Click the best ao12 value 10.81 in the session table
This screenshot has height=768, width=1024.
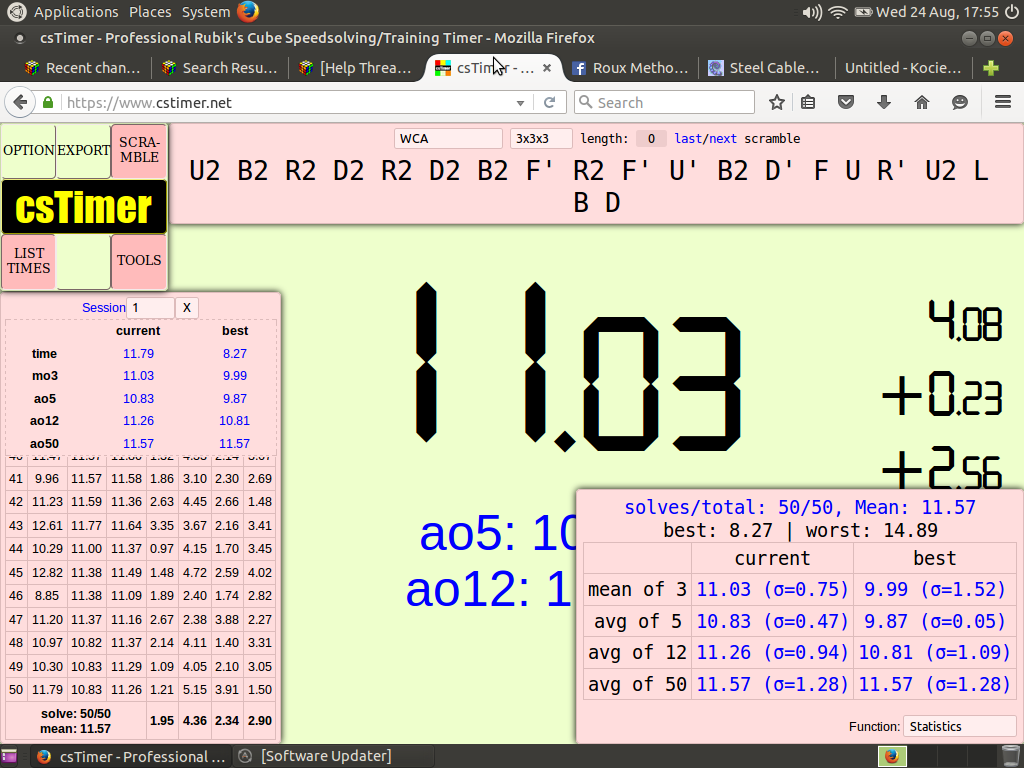[234, 421]
